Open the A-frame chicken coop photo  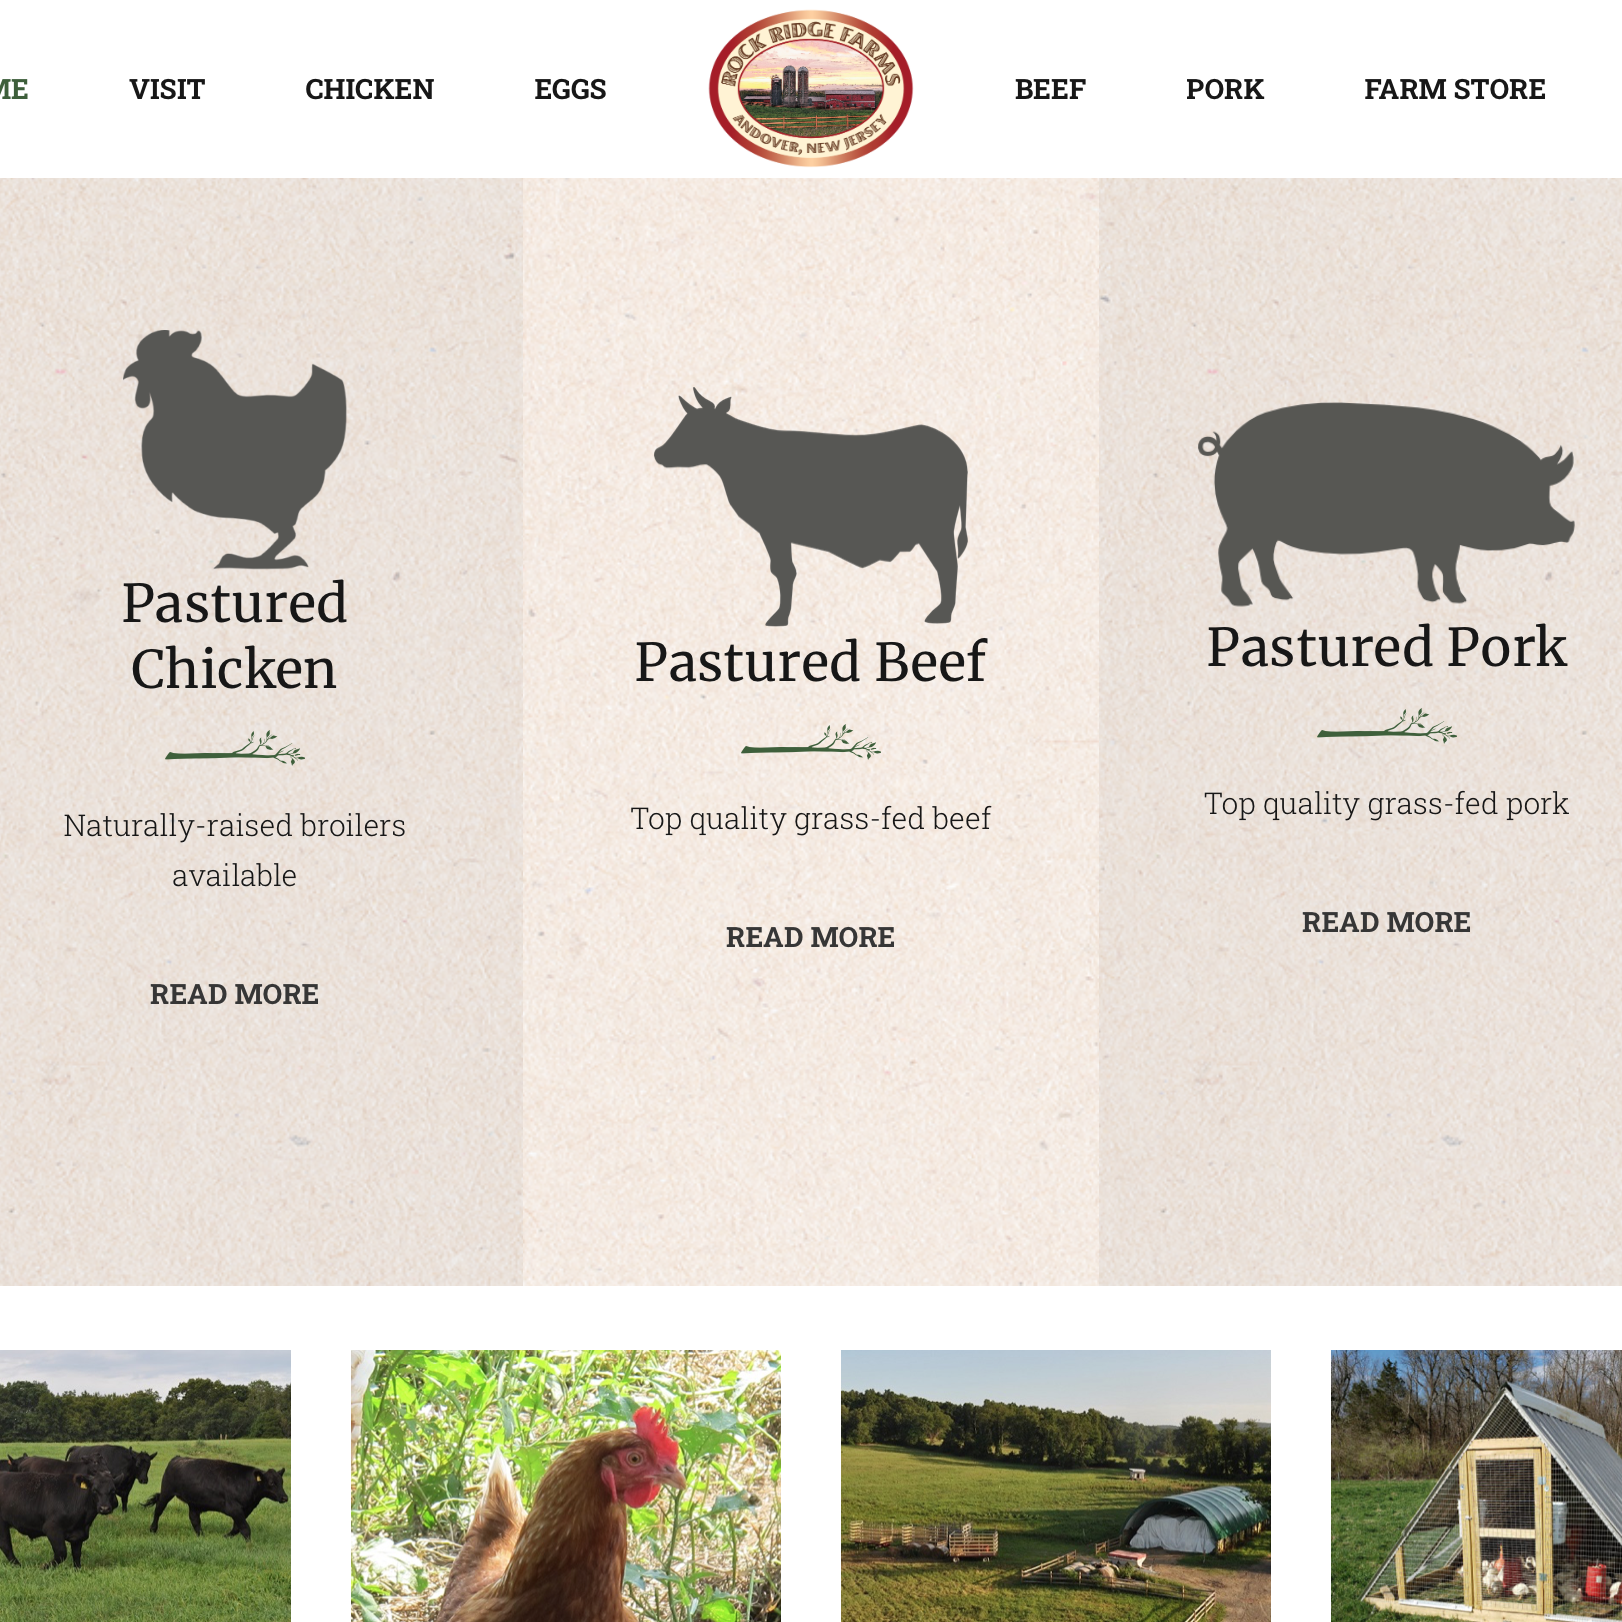point(1476,1486)
